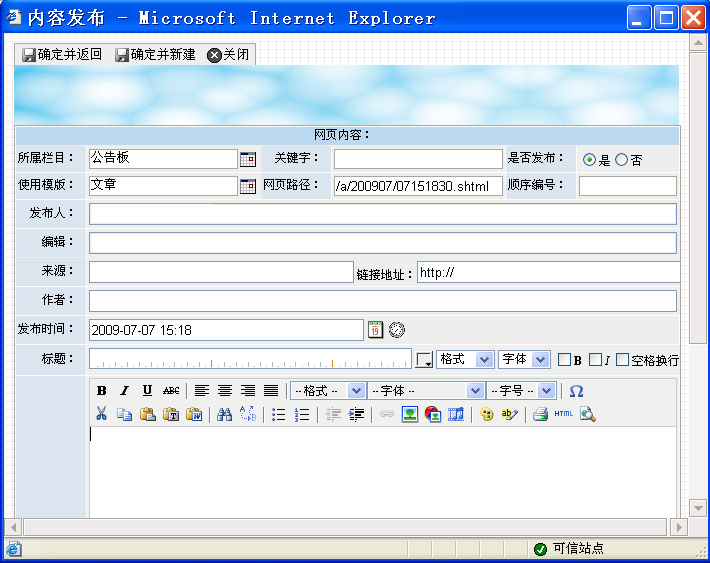Click 关闭 toolbar button
This screenshot has width=710, height=563.
tap(228, 55)
